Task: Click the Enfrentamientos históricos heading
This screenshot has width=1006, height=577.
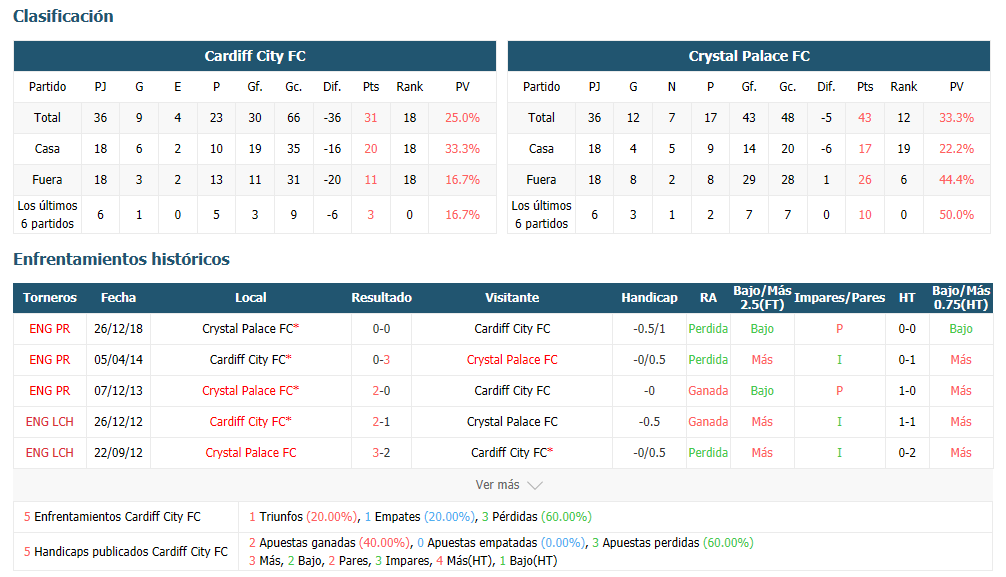Action: tap(121, 259)
